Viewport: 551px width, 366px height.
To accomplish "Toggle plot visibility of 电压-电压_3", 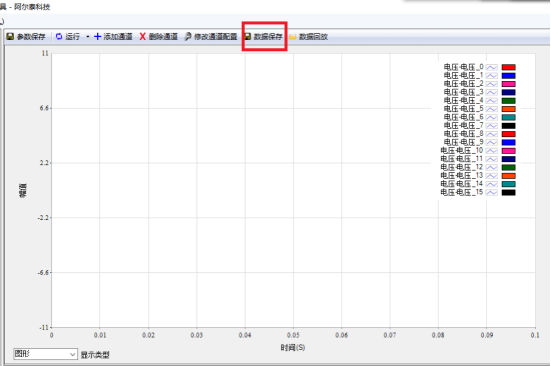I will click(492, 92).
